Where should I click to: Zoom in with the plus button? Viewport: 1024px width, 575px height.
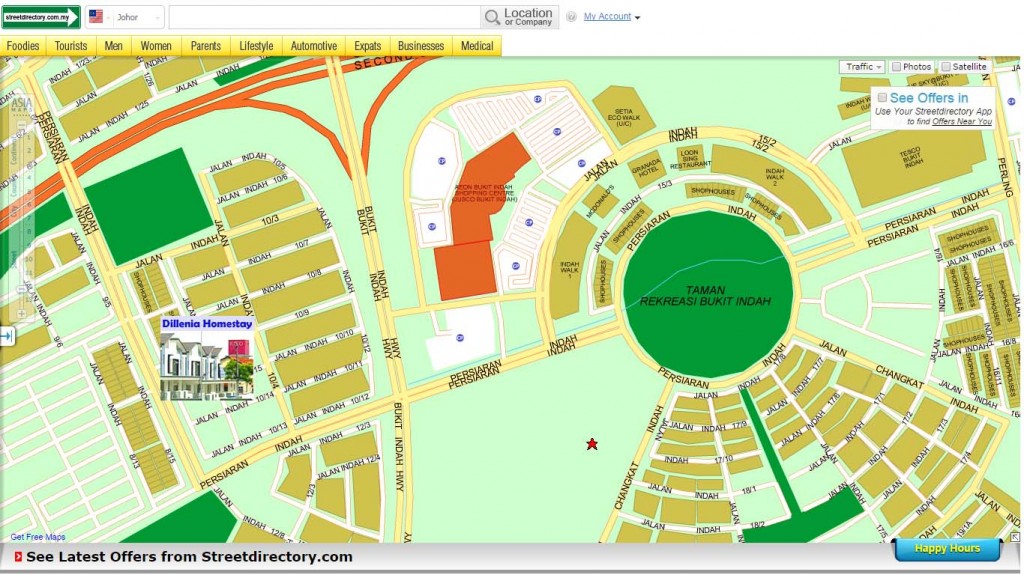22,314
